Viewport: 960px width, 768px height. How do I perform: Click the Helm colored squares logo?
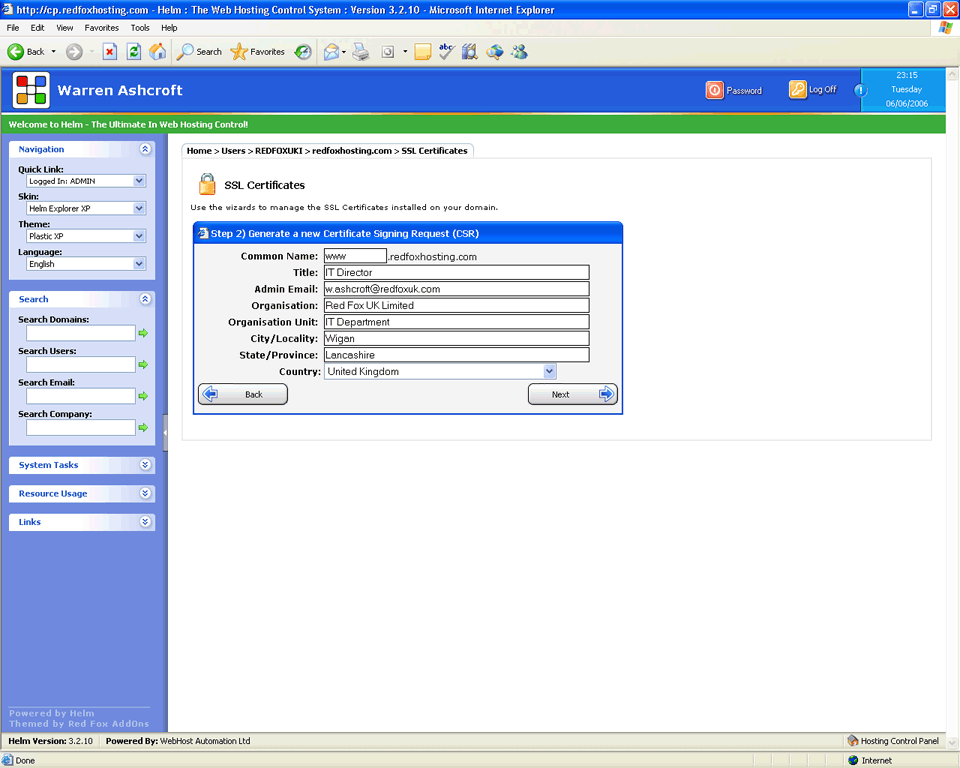(31, 90)
